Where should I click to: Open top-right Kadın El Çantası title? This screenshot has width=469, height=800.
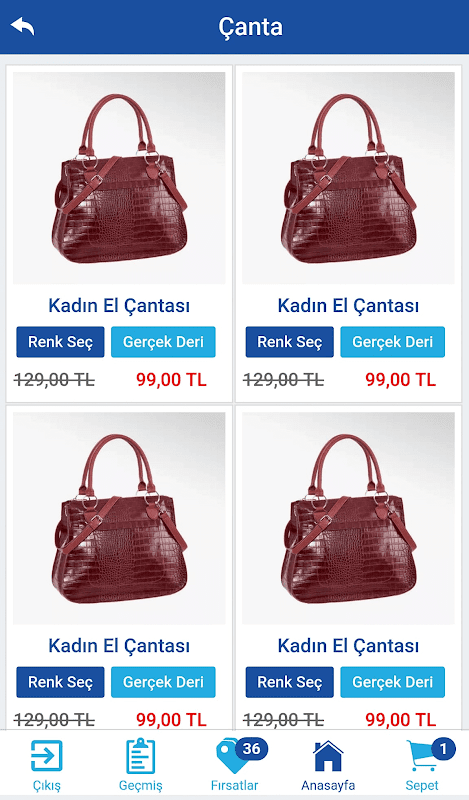pyautogui.click(x=348, y=306)
